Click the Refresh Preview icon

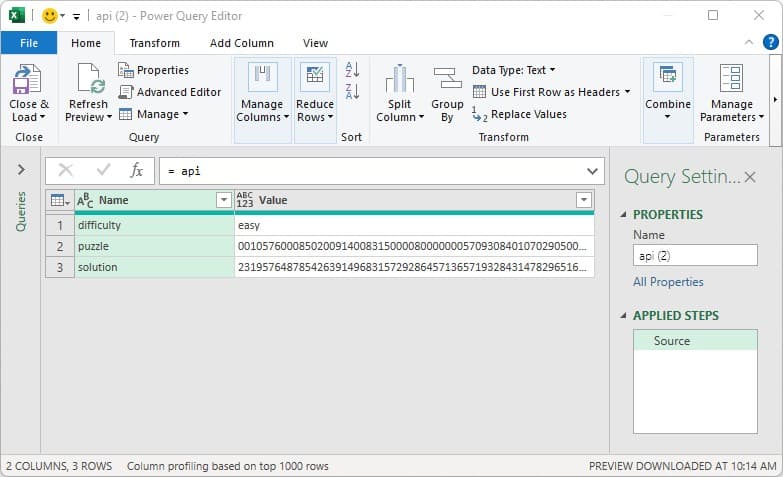click(x=89, y=78)
